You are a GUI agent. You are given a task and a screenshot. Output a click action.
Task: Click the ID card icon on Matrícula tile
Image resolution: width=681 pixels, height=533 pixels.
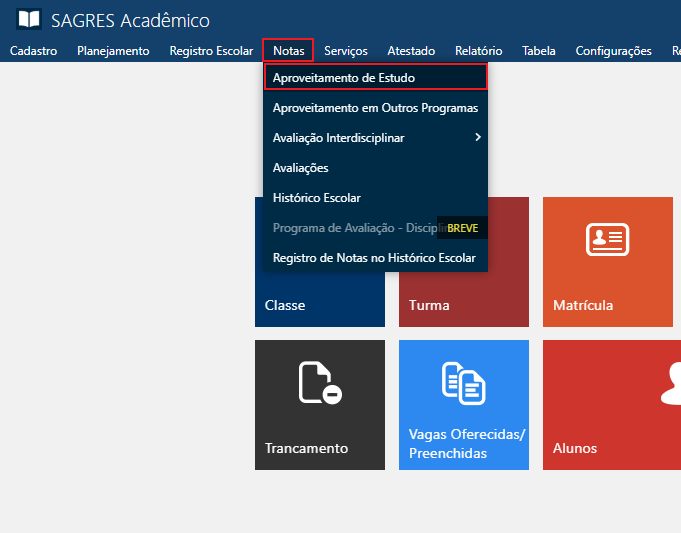607,240
